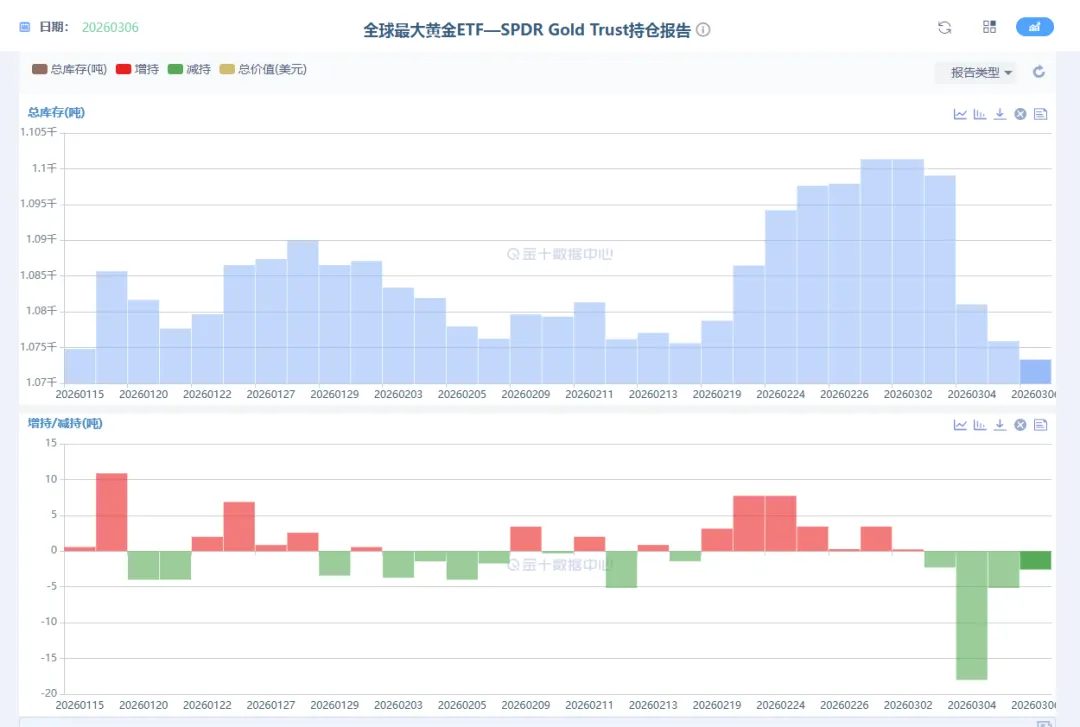
Task: Click the dark green last reduction bar
Action: (x=1035, y=560)
